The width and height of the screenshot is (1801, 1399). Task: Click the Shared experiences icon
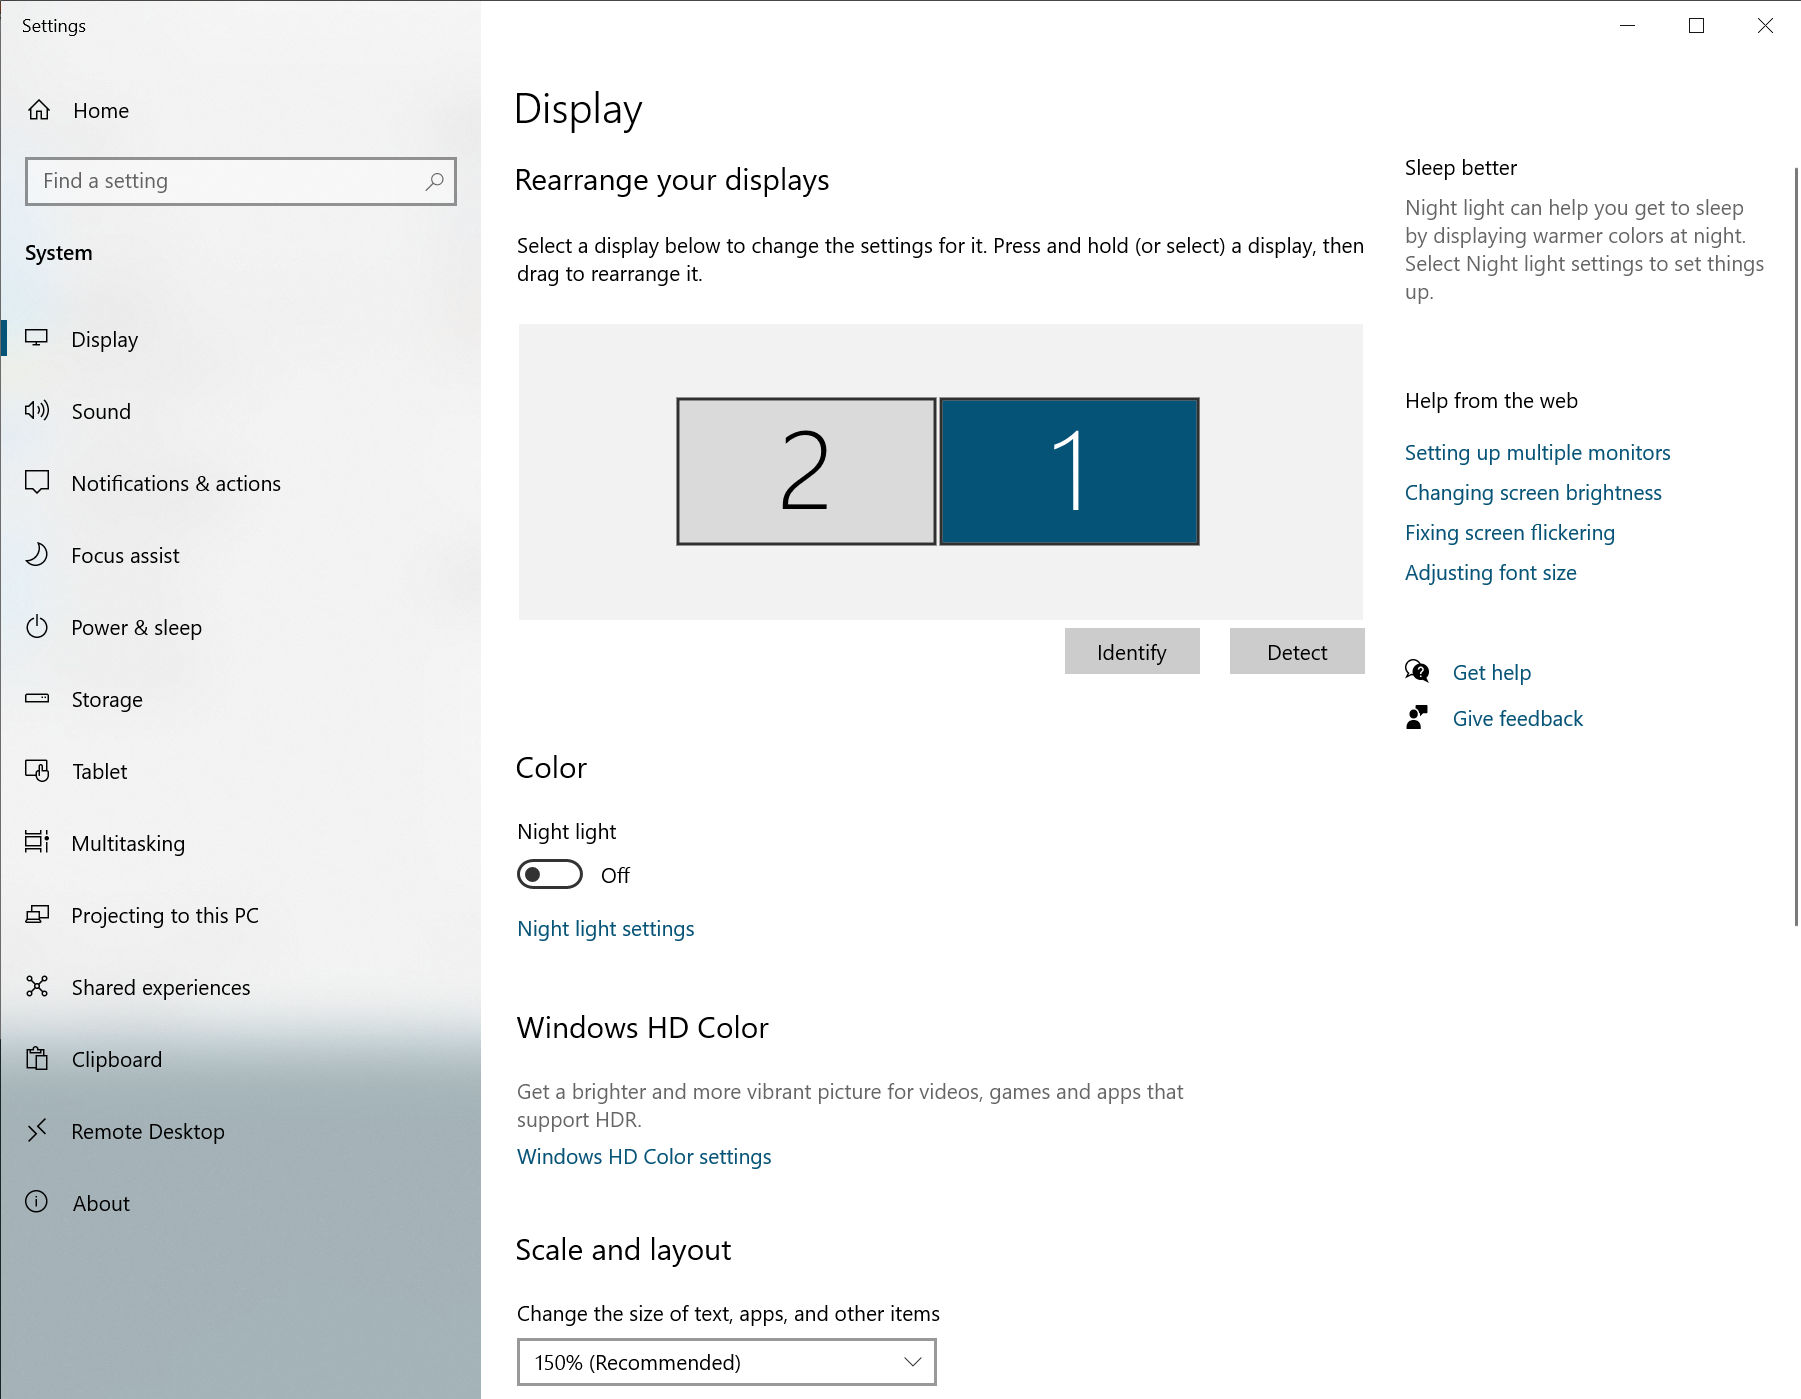click(x=38, y=987)
